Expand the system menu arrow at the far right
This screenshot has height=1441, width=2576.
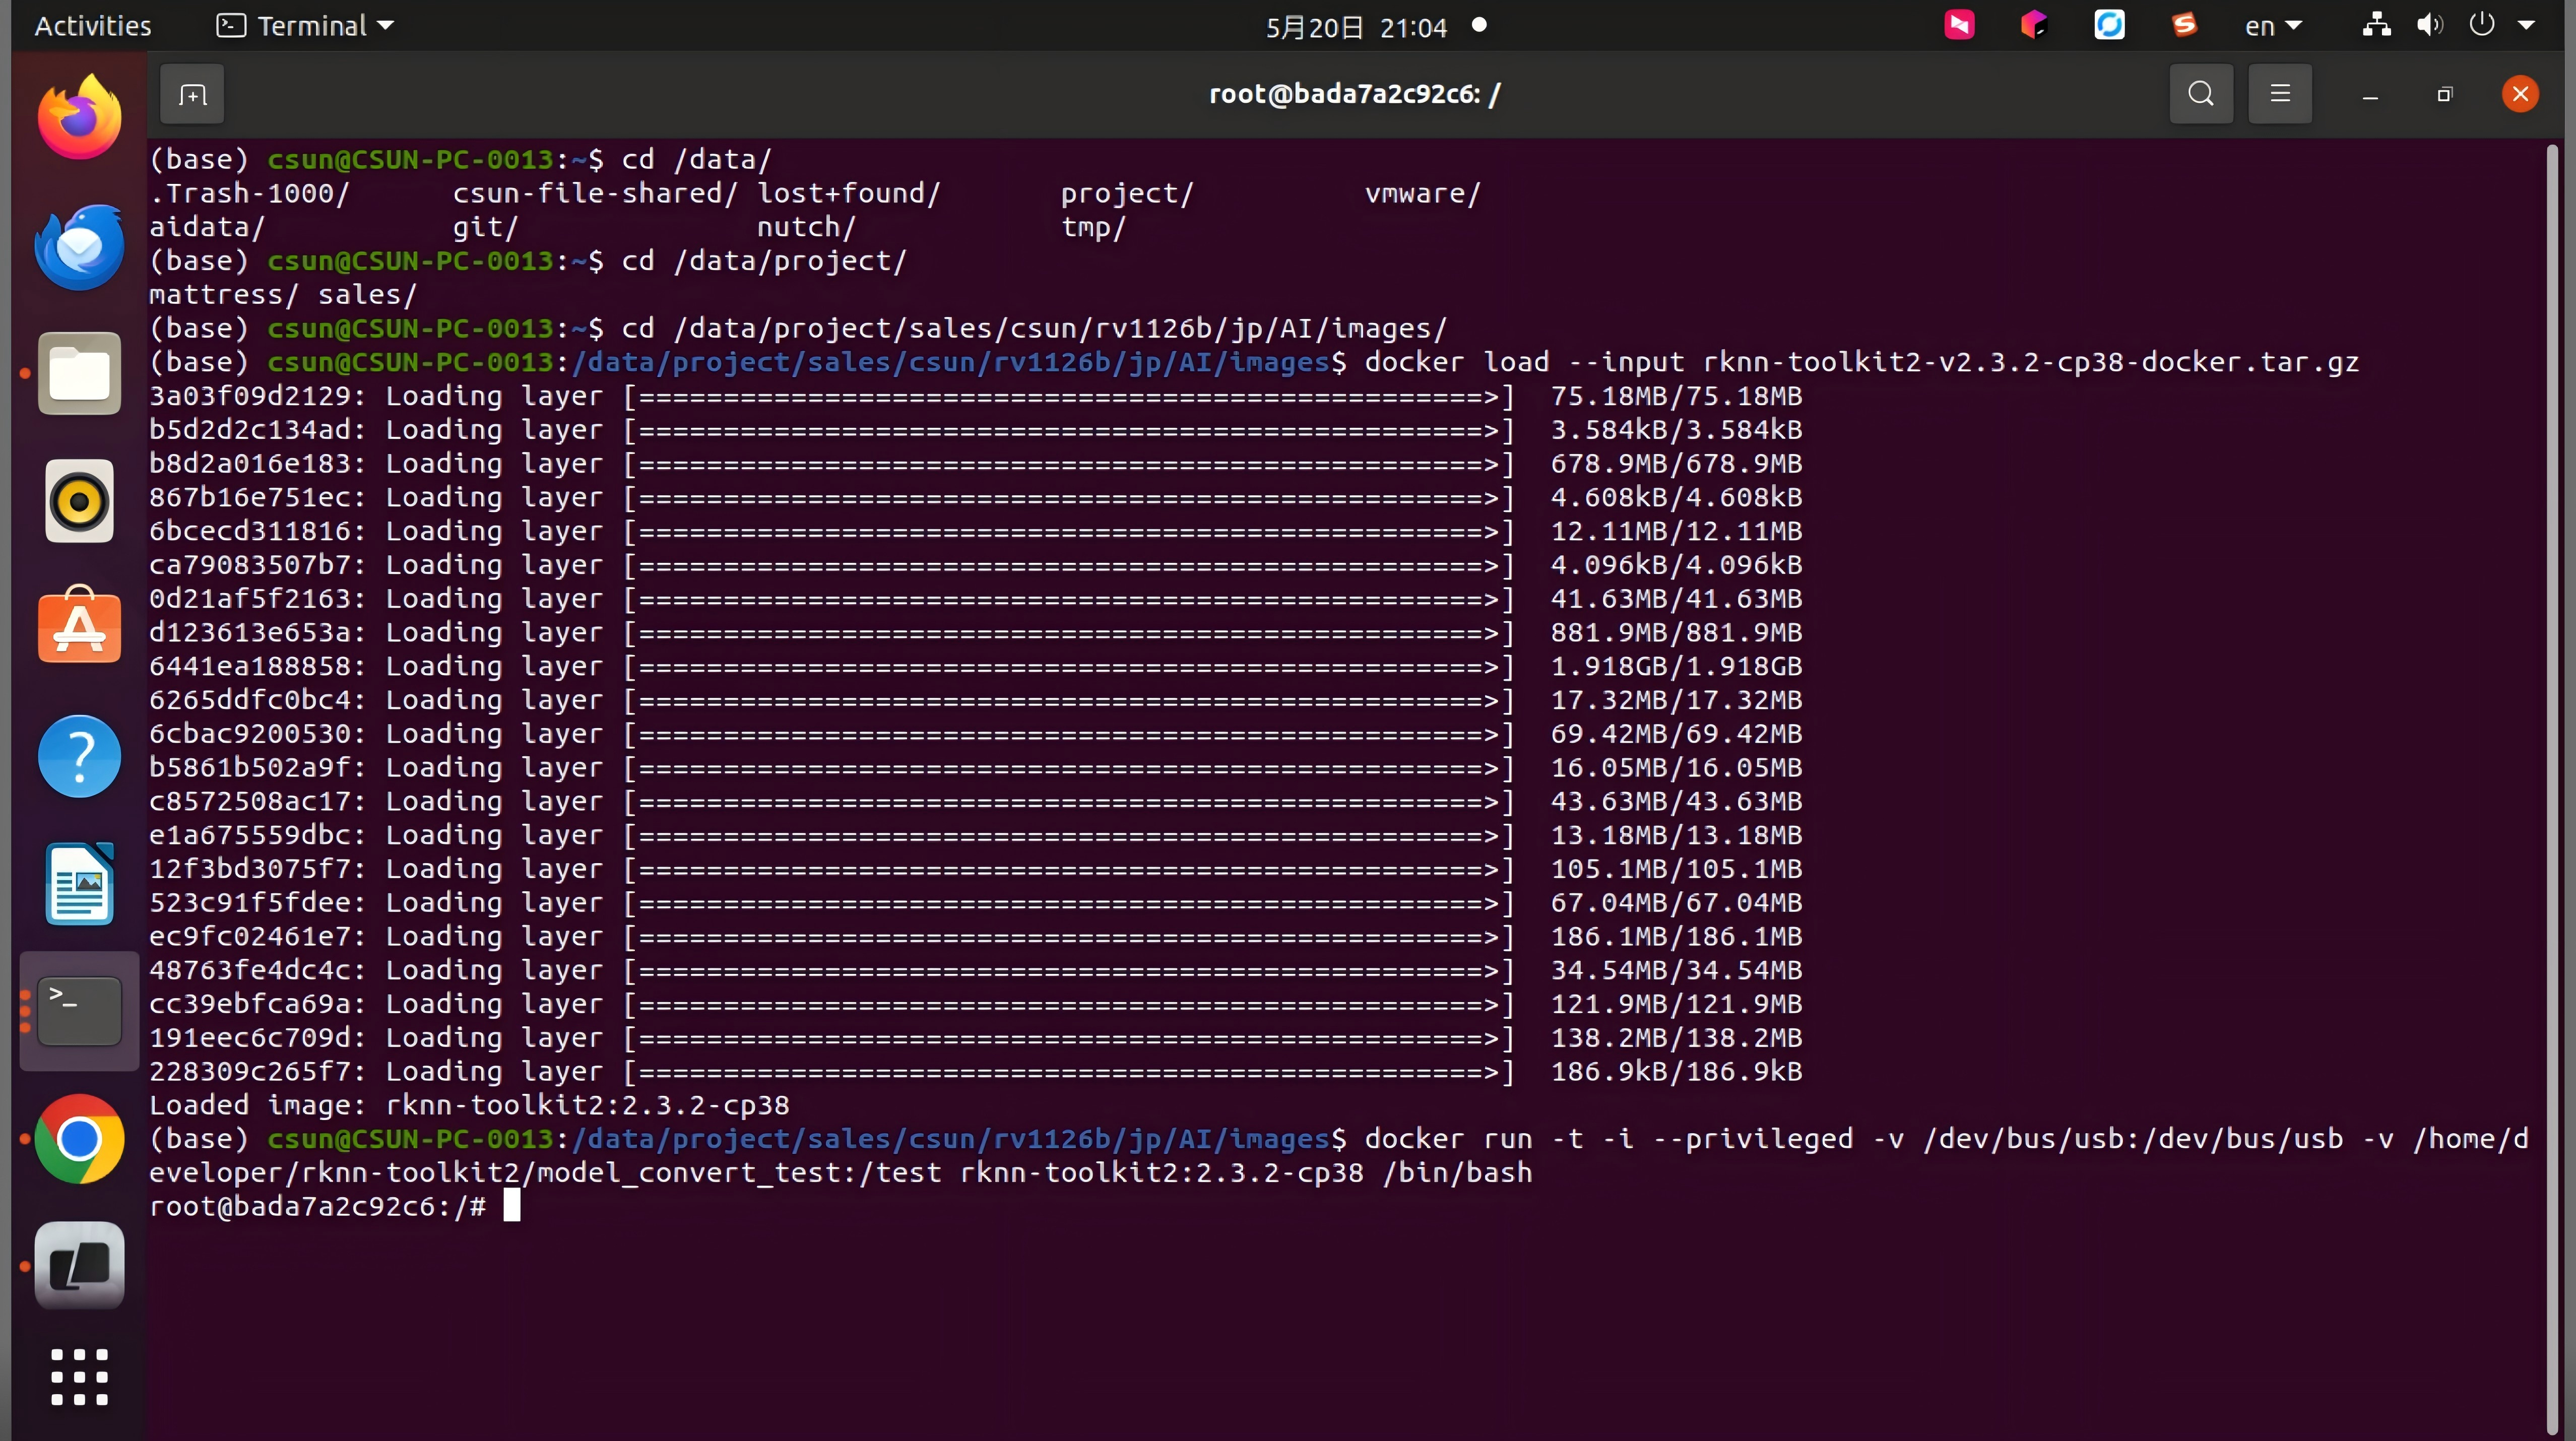[2527, 26]
